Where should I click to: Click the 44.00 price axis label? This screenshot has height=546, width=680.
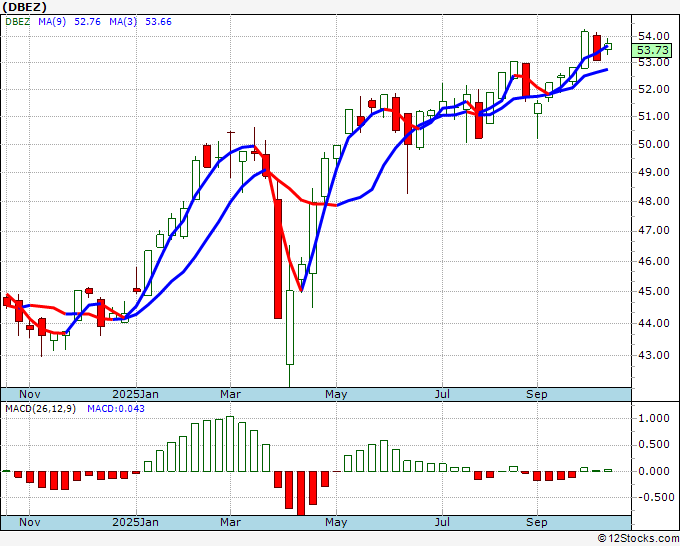pyautogui.click(x=654, y=323)
